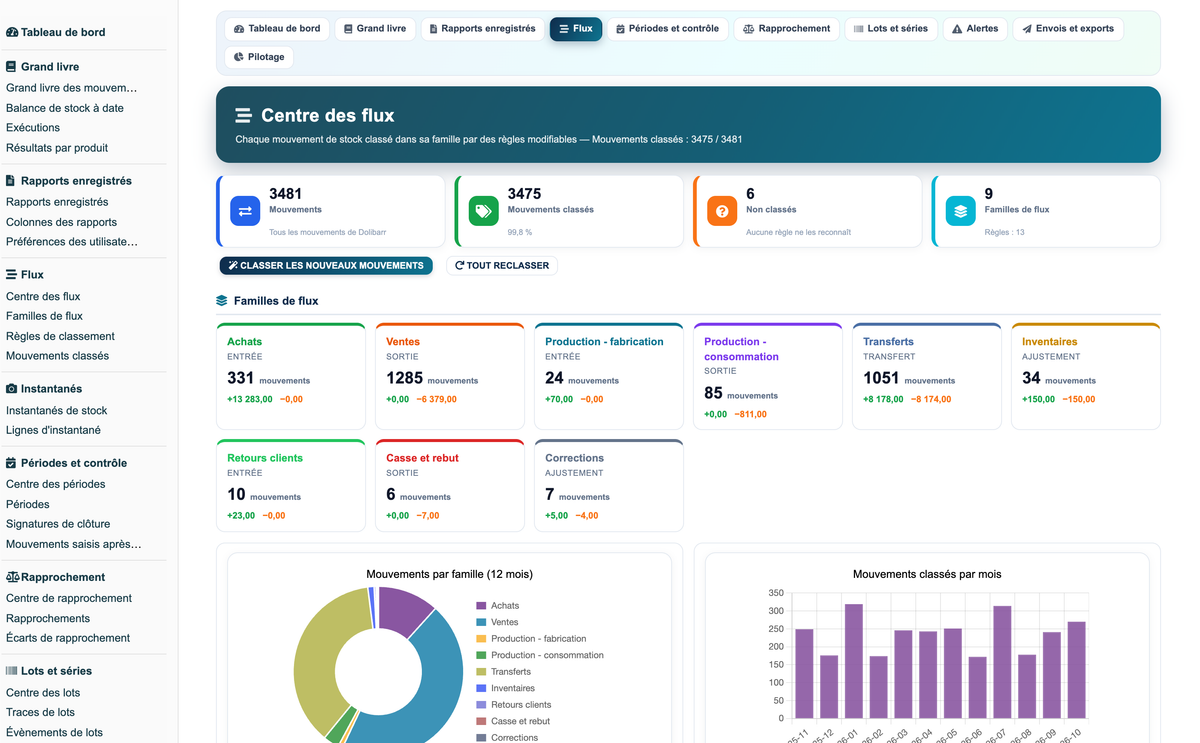
Task: Open Signatures de clôture link
Action: pyautogui.click(x=58, y=524)
